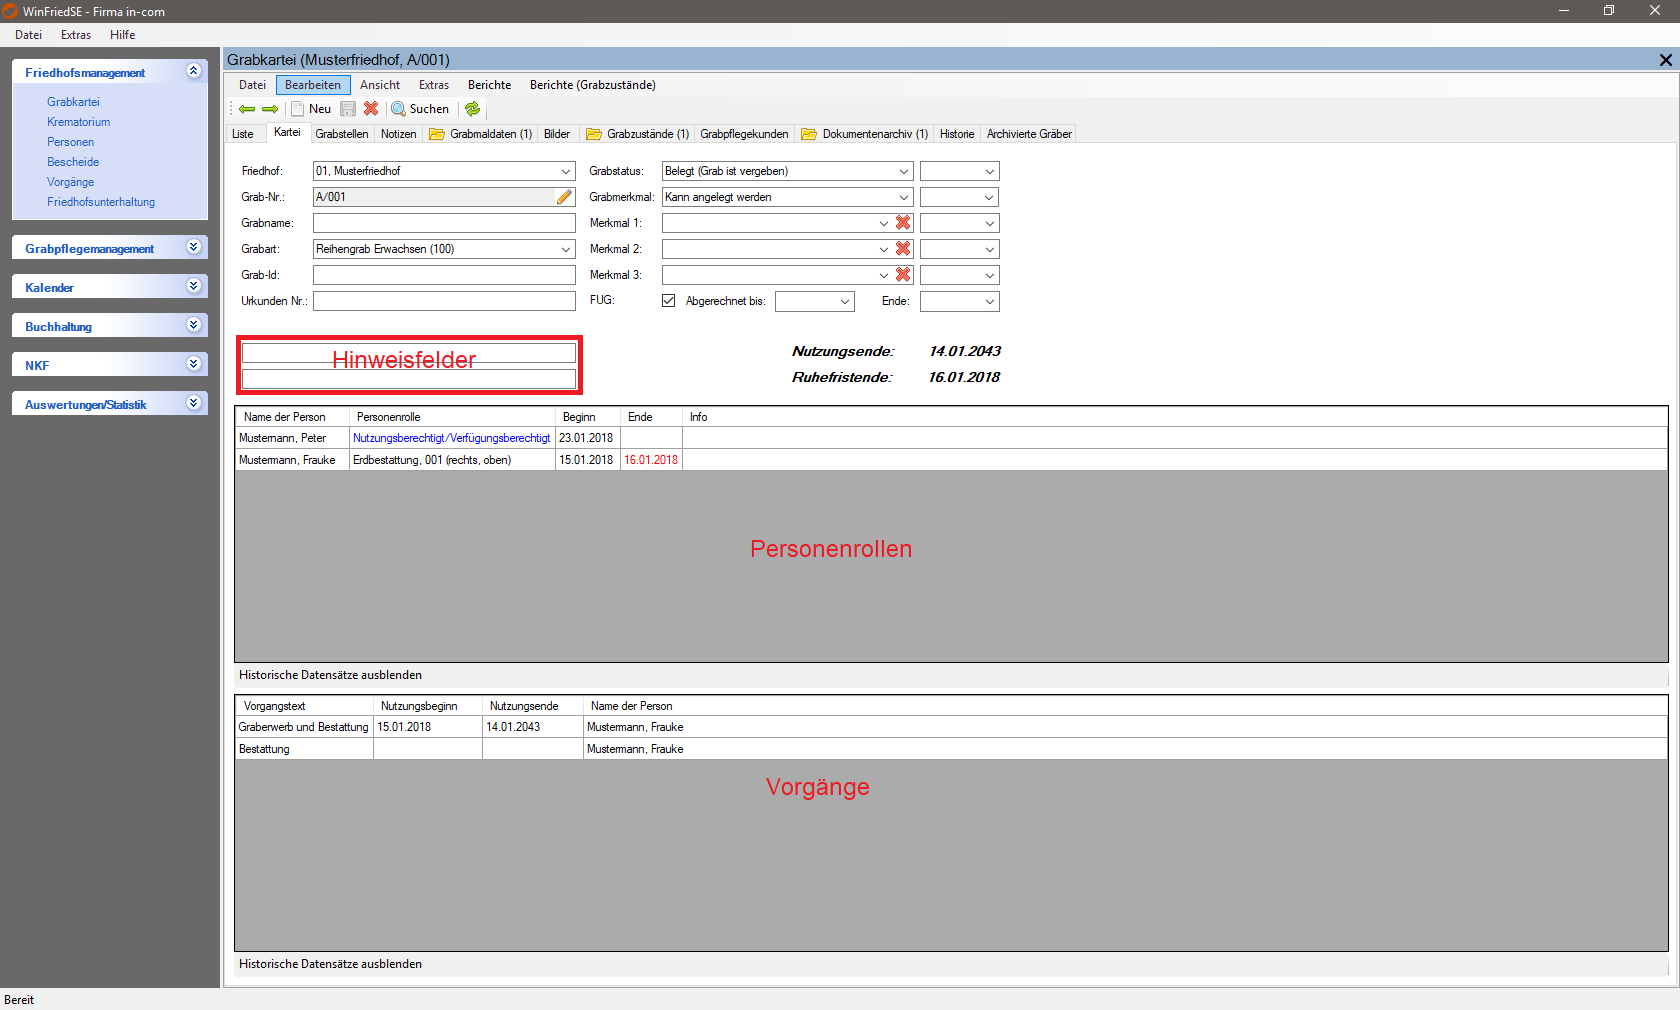Image resolution: width=1680 pixels, height=1010 pixels.
Task: Click the Suchen button
Action: pos(420,109)
